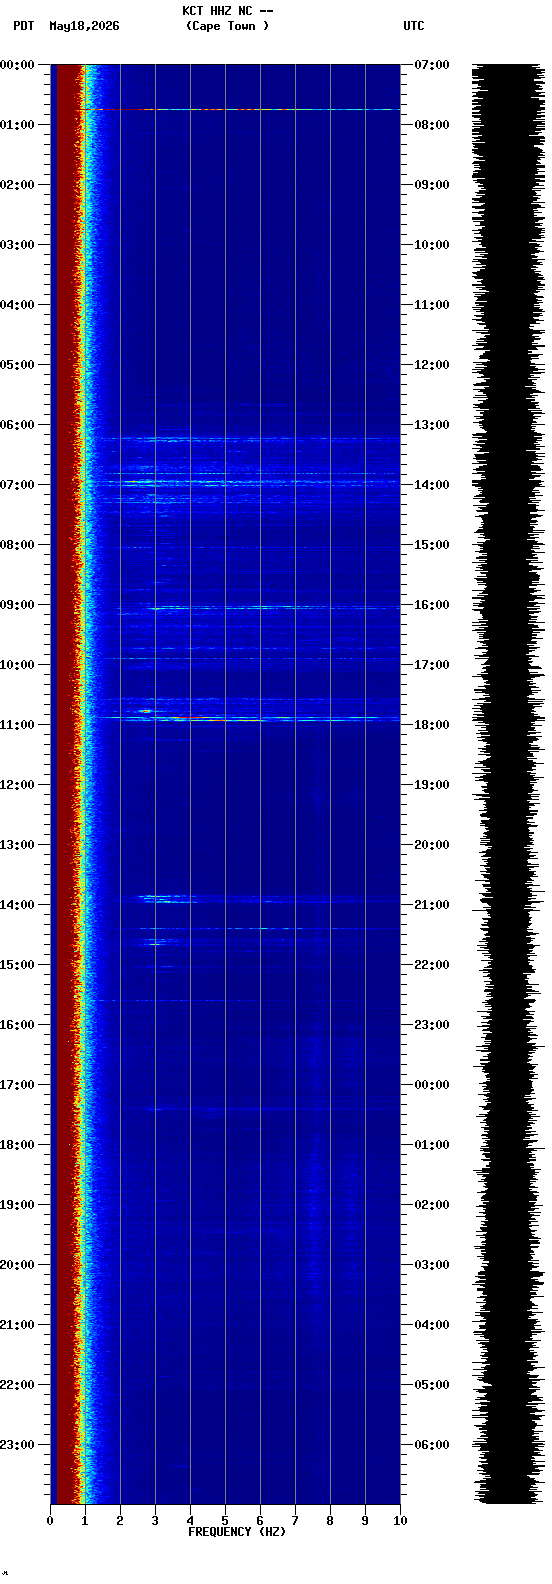This screenshot has height=1584, width=552.
Task: Click the "UTC" timezone label
Action: click(x=414, y=26)
